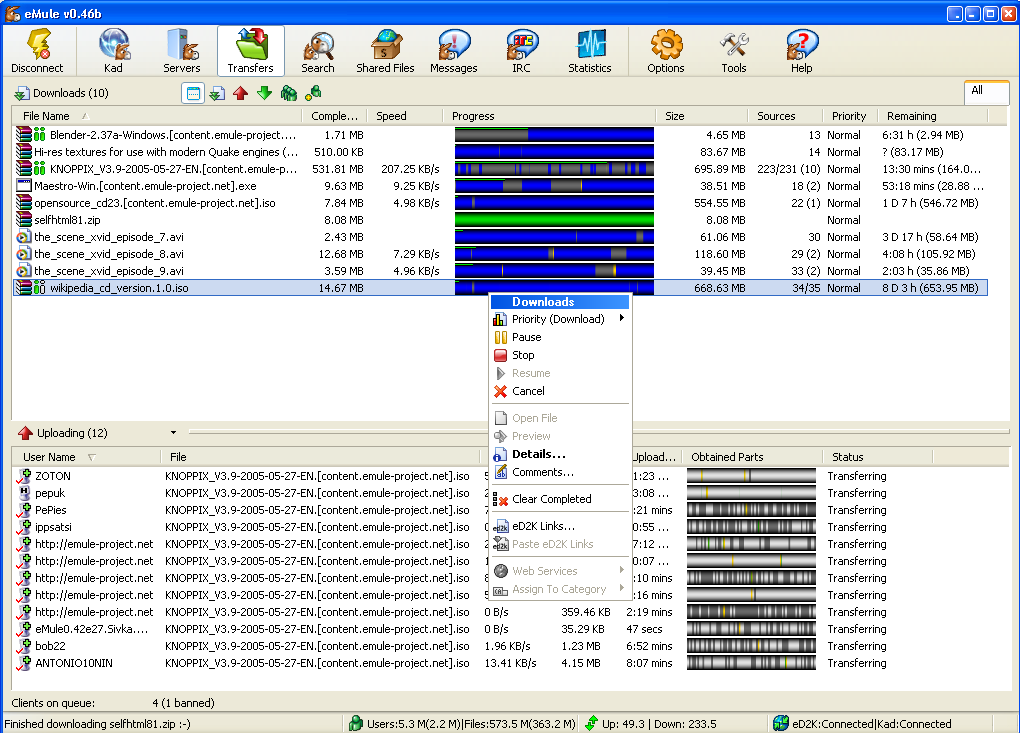Open the Tools toolbar icon
This screenshot has height=733, width=1020.
click(x=733, y=50)
